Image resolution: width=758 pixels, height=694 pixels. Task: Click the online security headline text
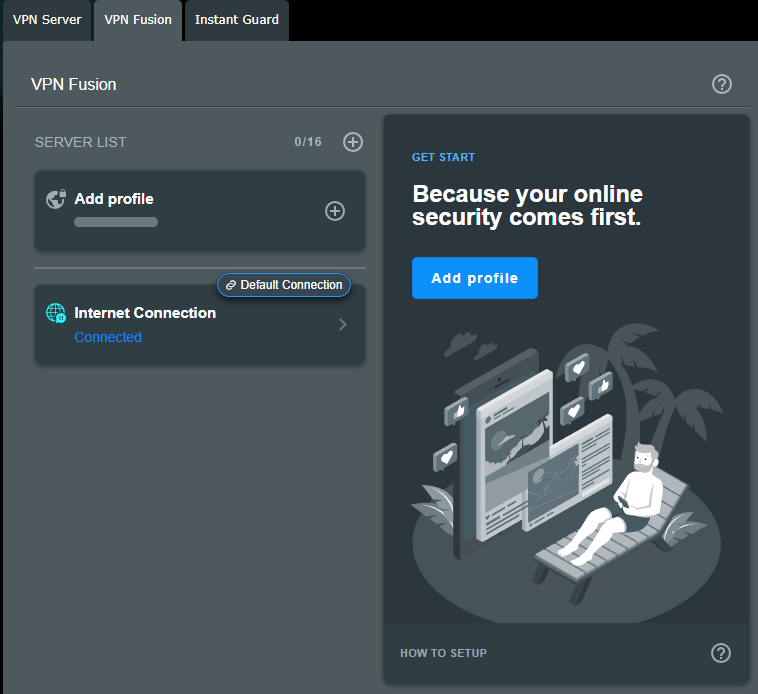point(527,205)
